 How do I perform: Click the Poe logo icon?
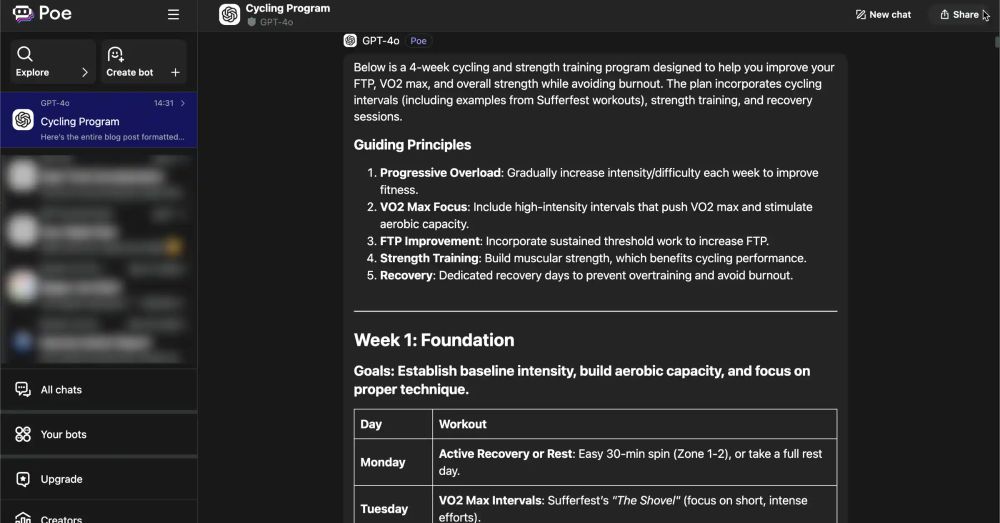(x=23, y=13)
